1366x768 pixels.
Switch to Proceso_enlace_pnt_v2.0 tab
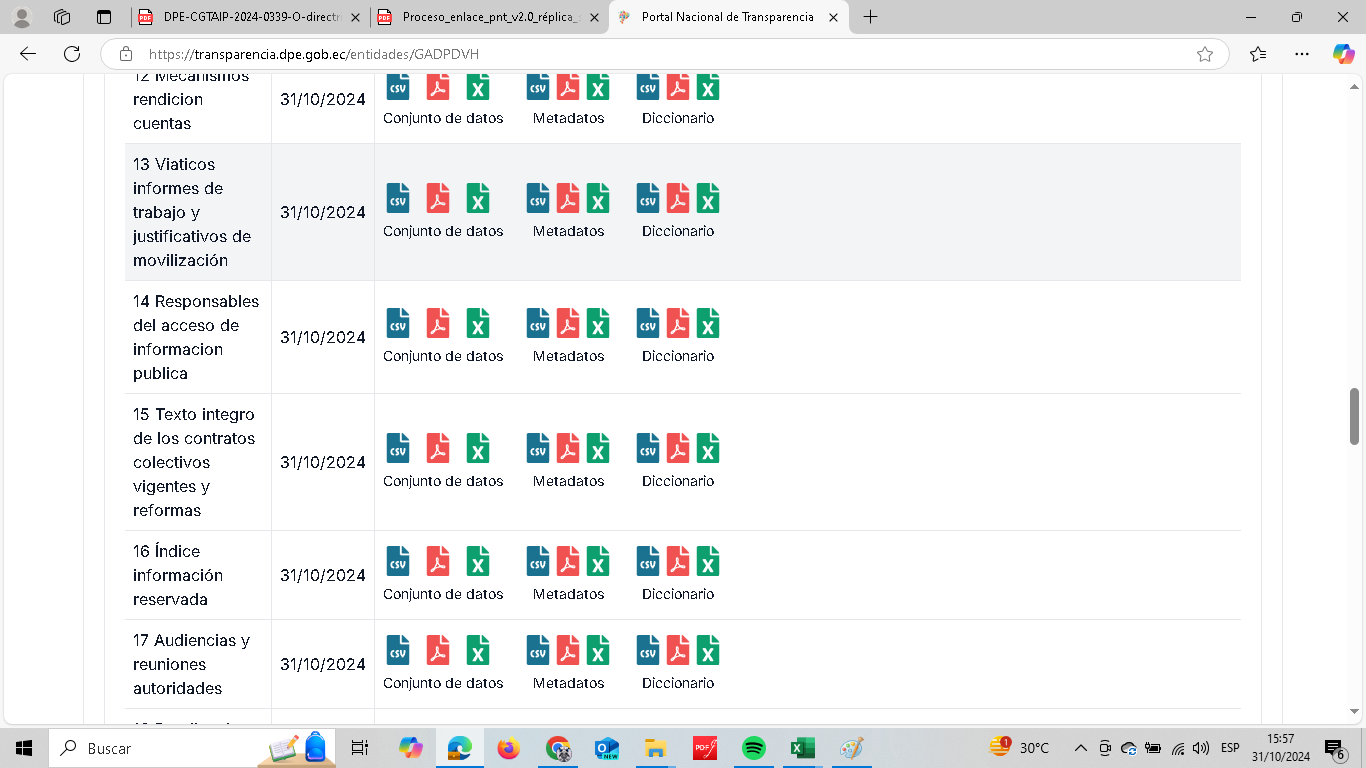(478, 17)
